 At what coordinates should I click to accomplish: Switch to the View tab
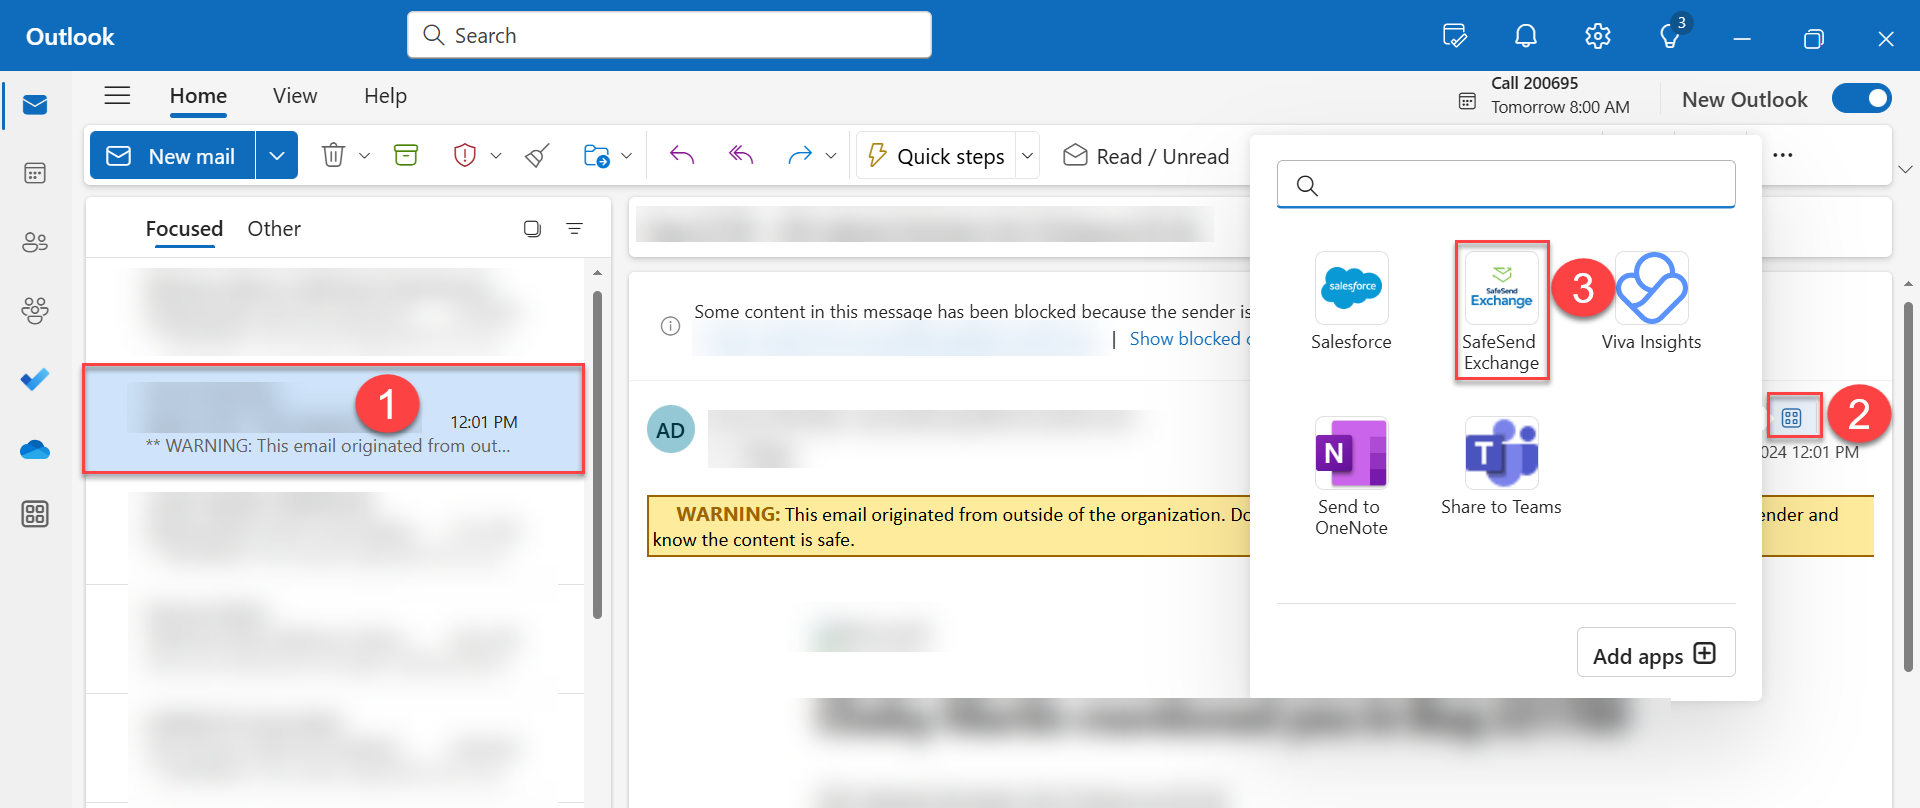click(295, 96)
